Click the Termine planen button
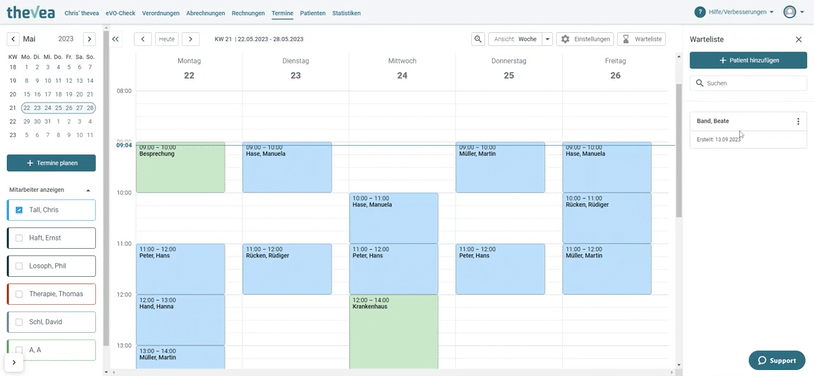 (51, 163)
